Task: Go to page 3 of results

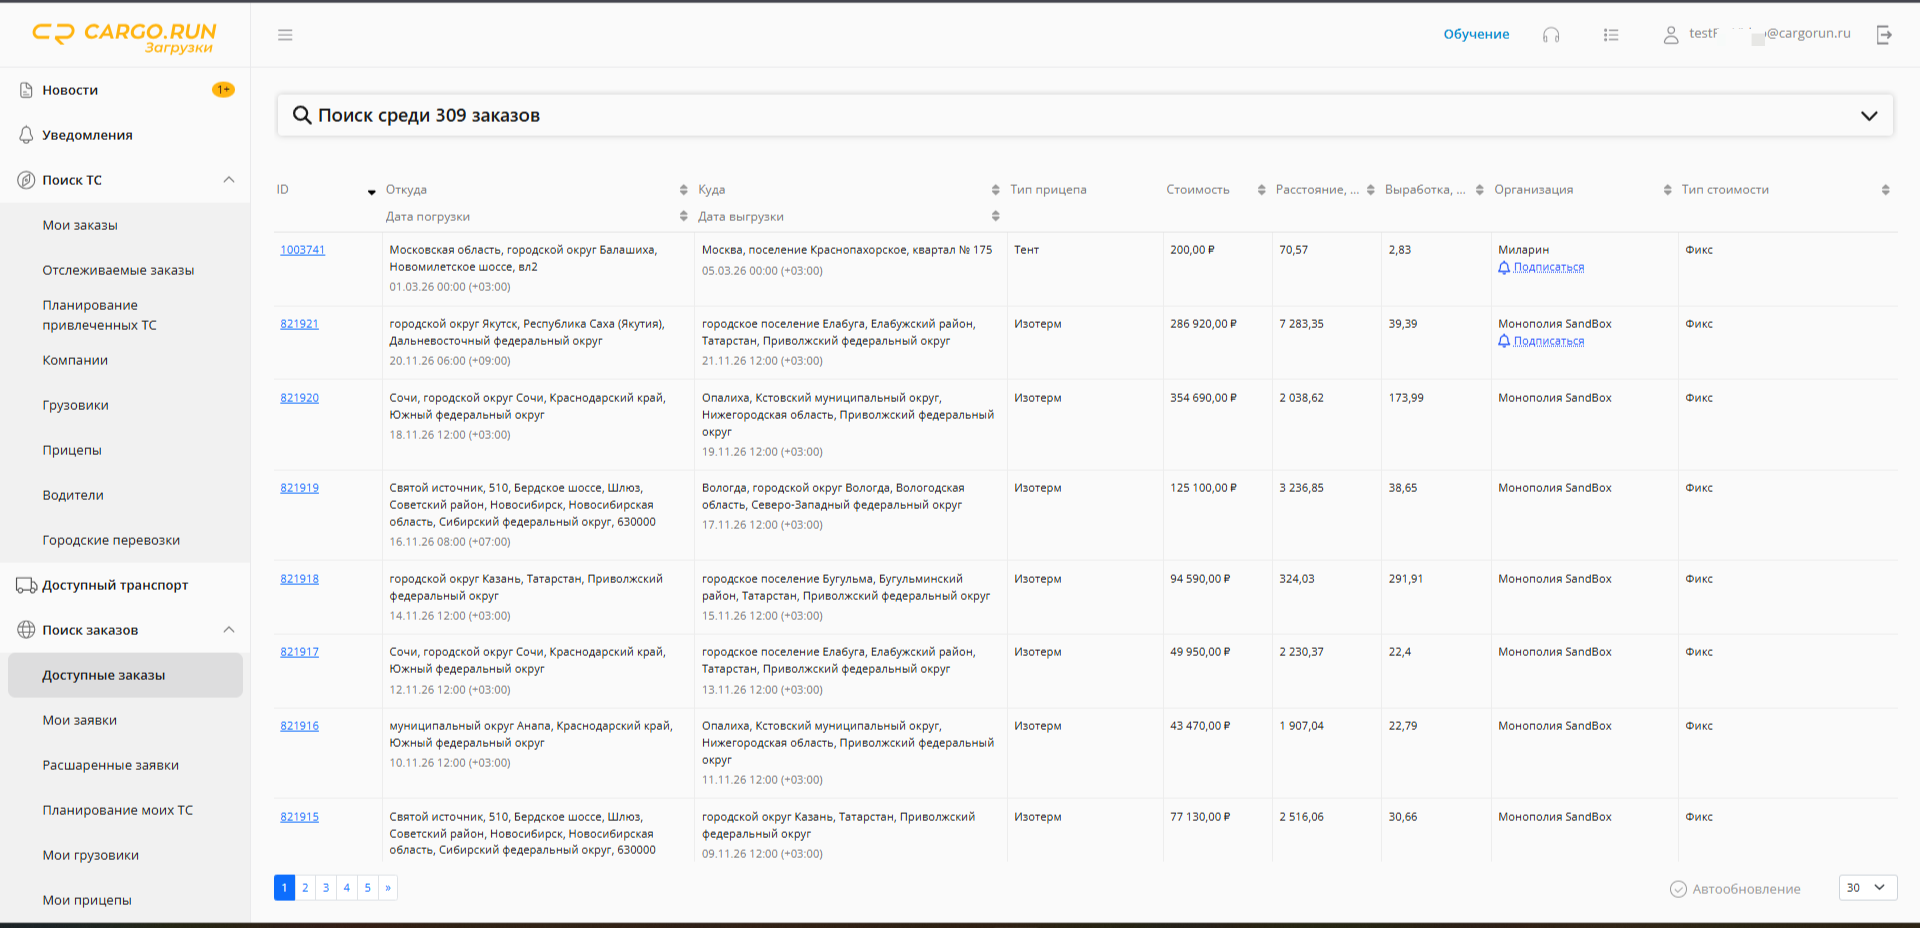Action: [326, 888]
